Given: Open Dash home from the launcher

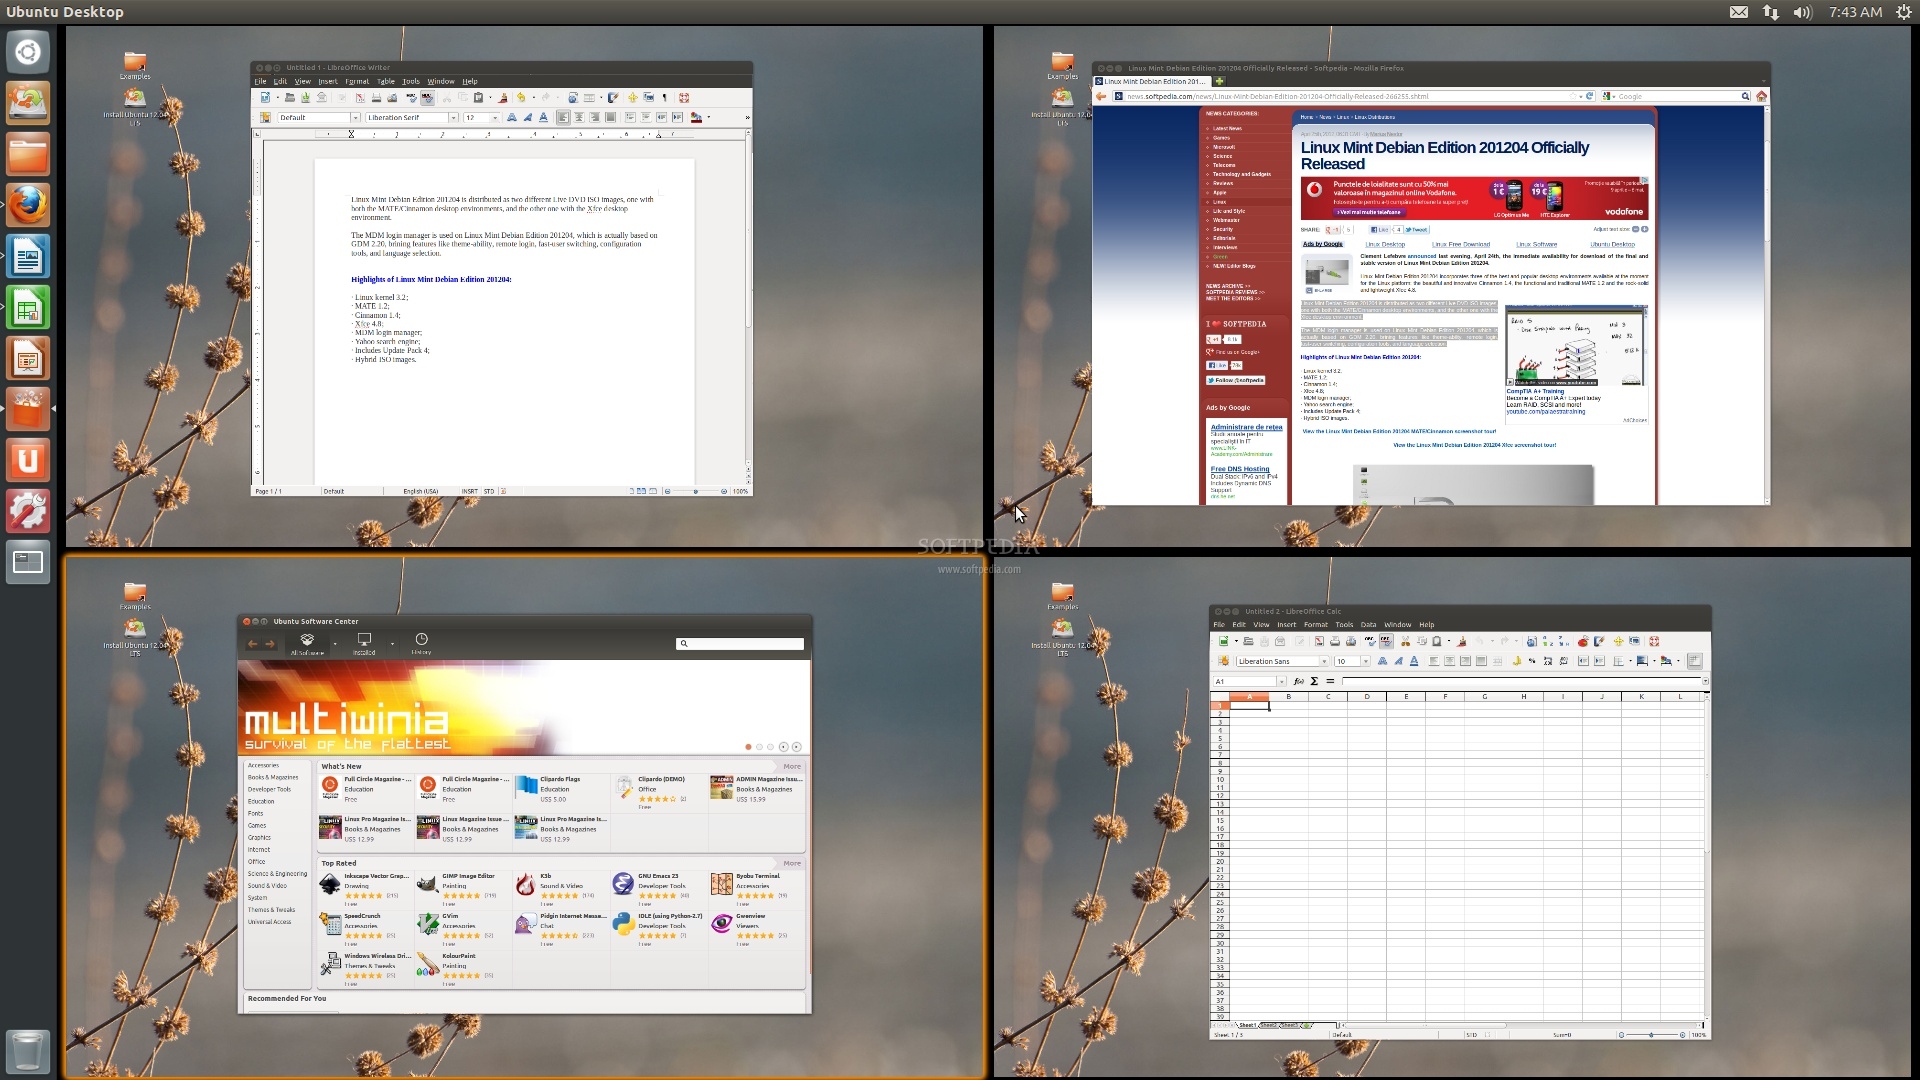Looking at the screenshot, I should [x=28, y=51].
